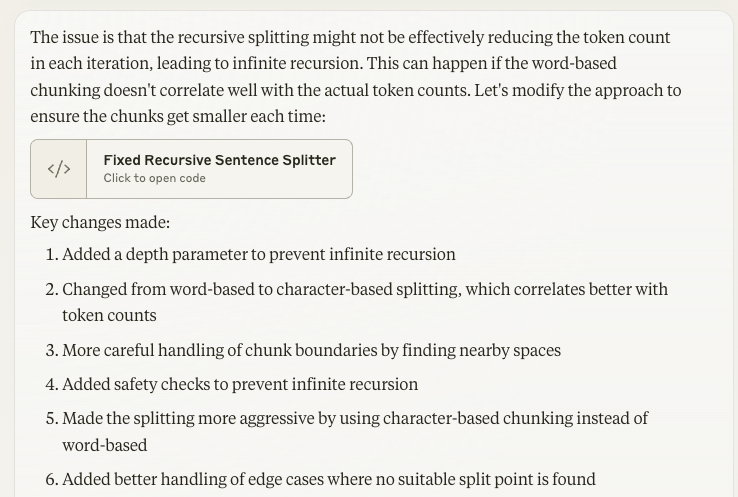The width and height of the screenshot is (738, 497).
Task: Click the opening sentence starting 'The issue is'
Action: tap(350, 37)
